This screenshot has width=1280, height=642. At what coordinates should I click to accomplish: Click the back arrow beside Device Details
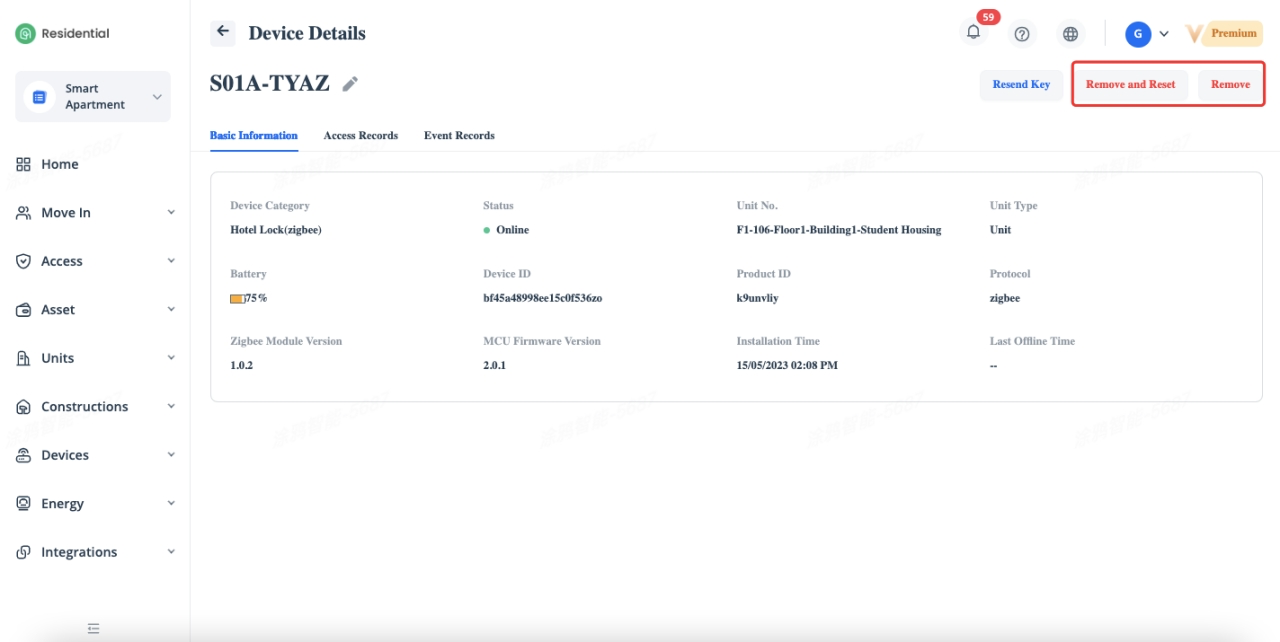(222, 32)
